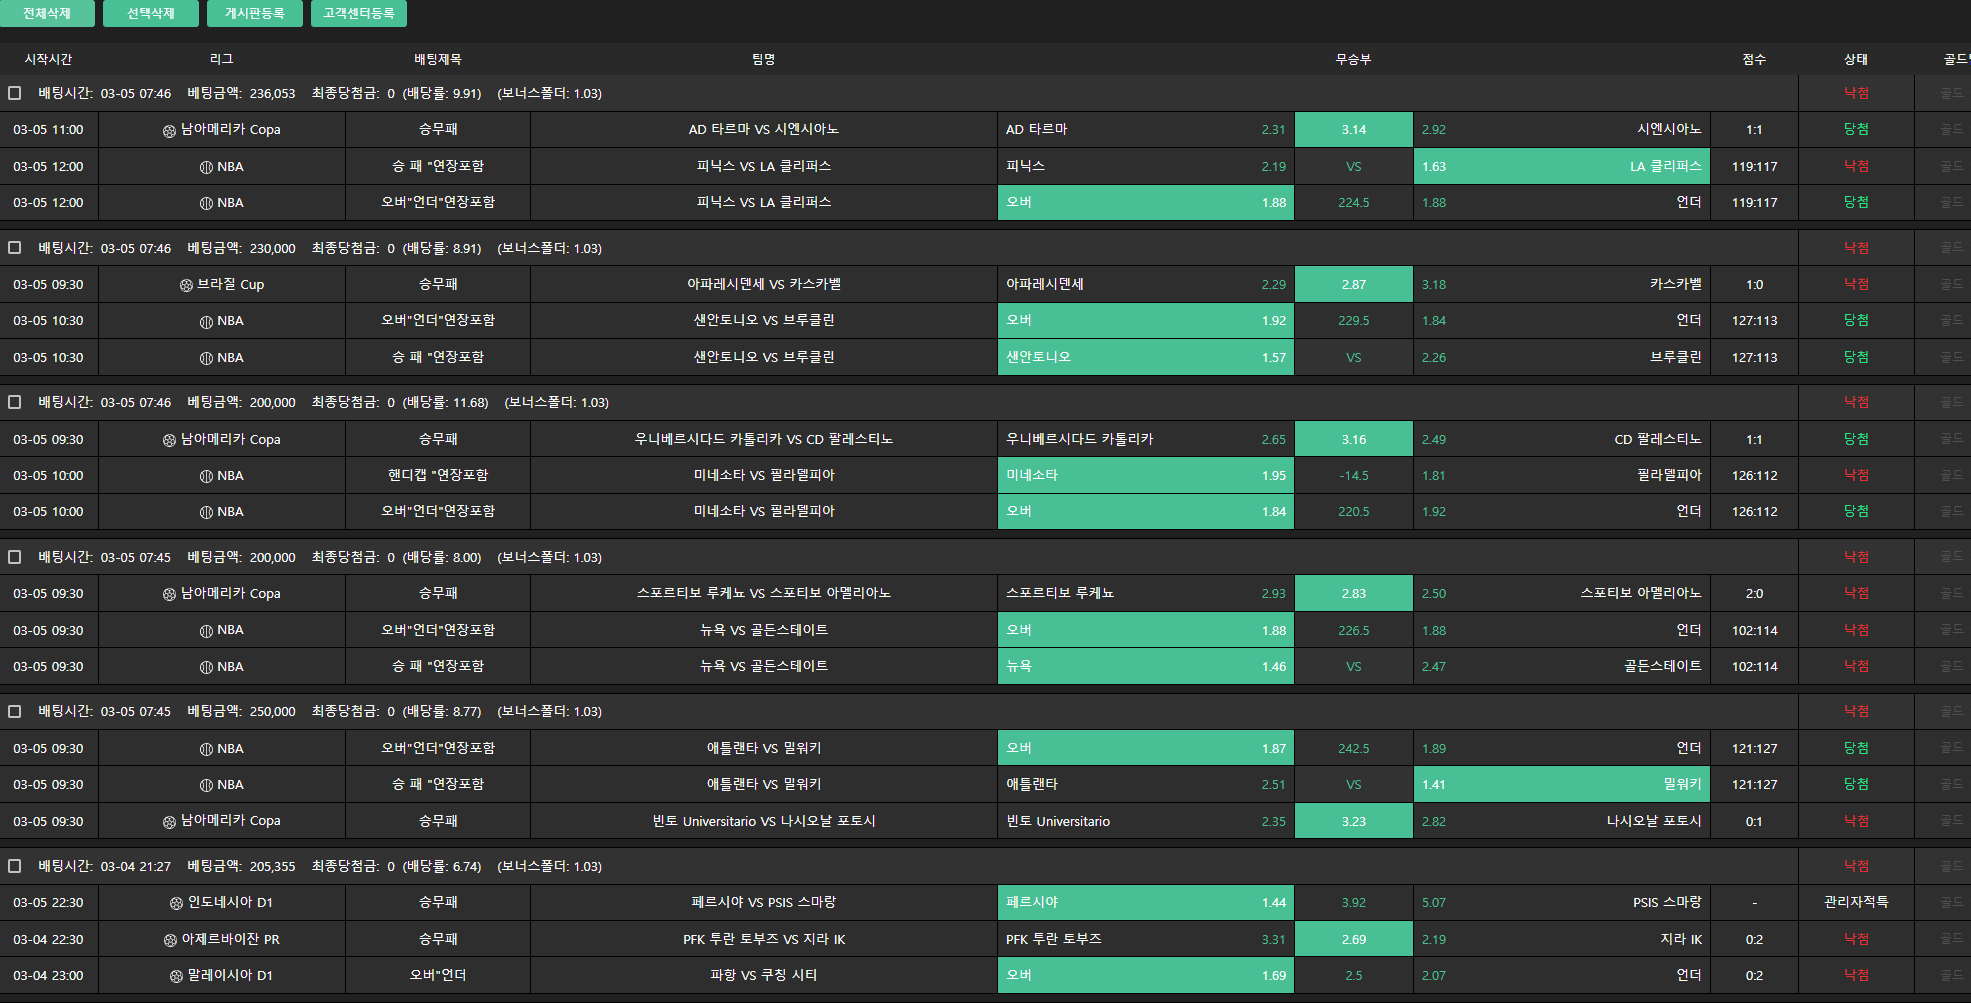
Task: Click soccer icon next to 아제르바이잔 PR
Action: coord(170,940)
